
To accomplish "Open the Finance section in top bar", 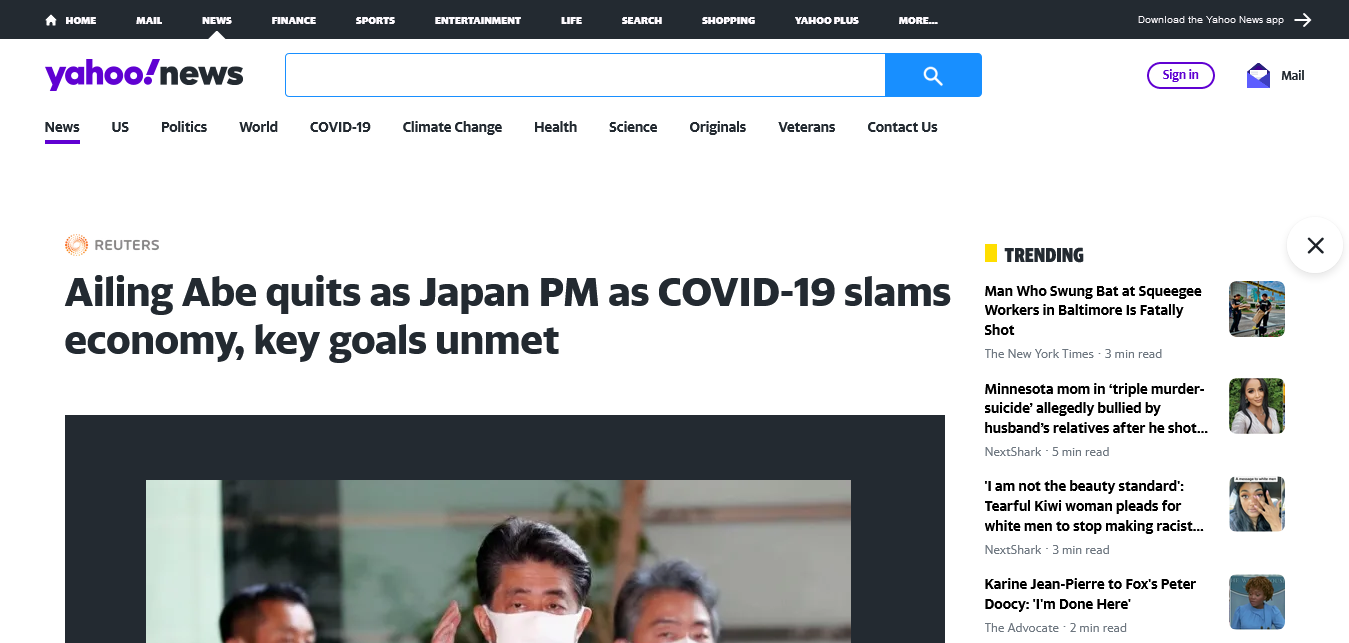I will coord(294,20).
